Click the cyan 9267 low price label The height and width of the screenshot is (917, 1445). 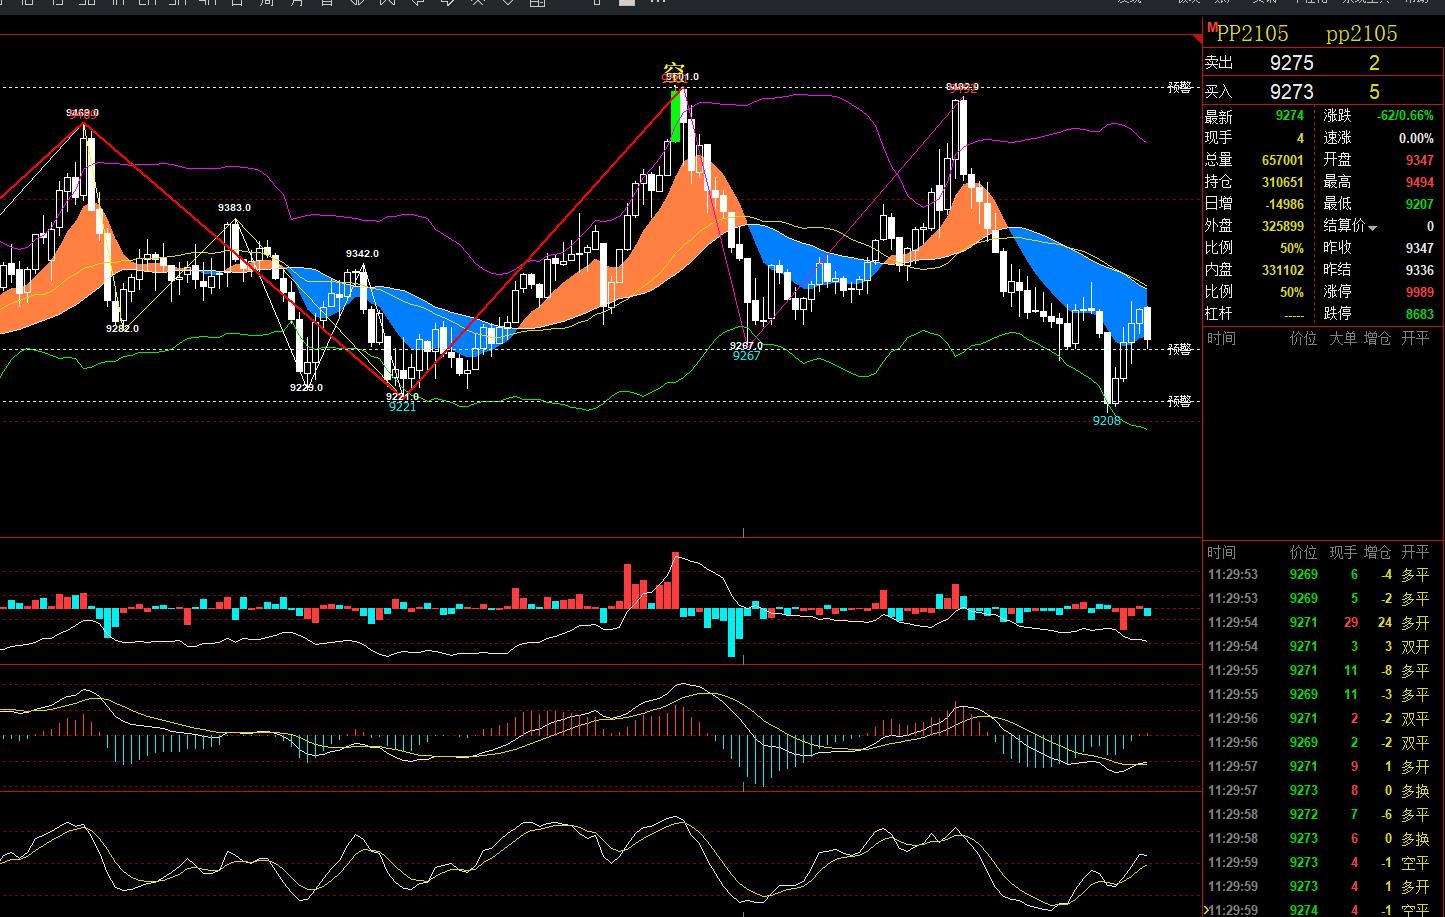click(746, 356)
